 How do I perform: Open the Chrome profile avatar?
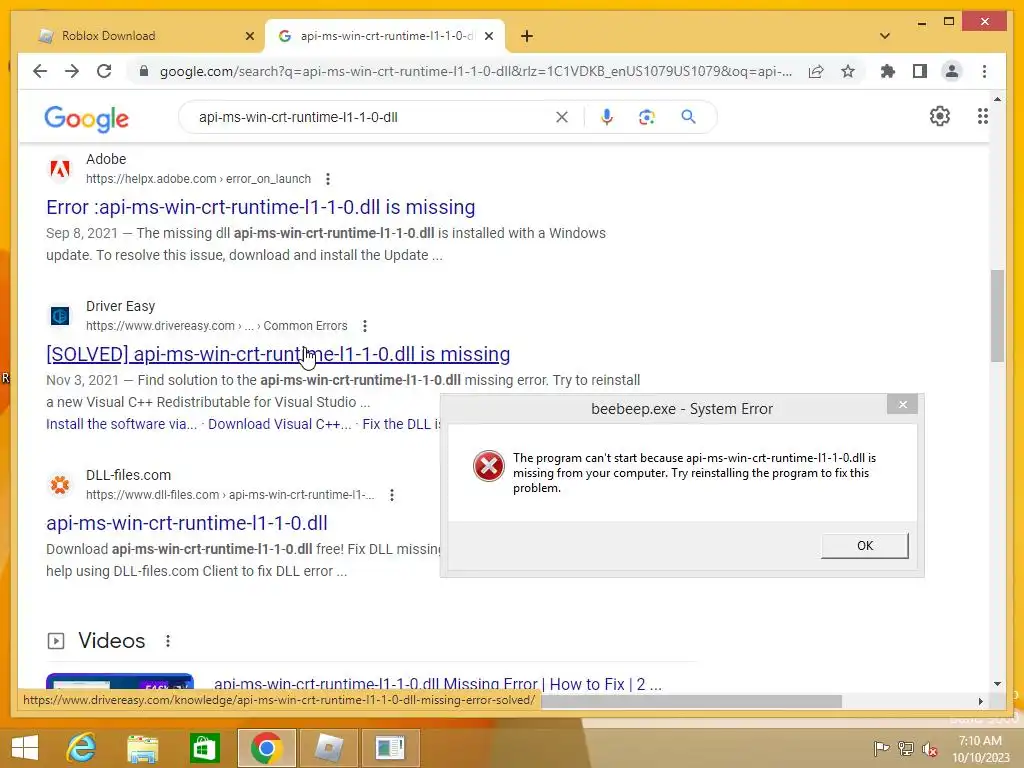click(952, 71)
